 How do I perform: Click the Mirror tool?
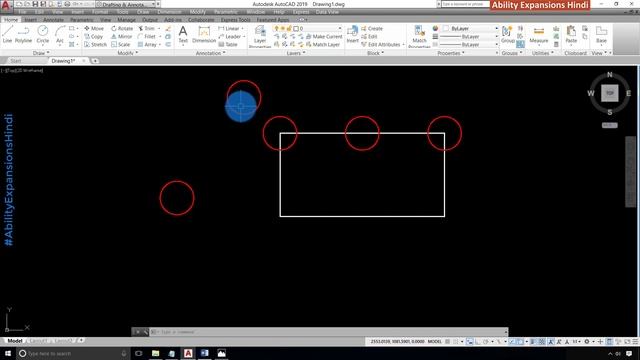point(122,36)
